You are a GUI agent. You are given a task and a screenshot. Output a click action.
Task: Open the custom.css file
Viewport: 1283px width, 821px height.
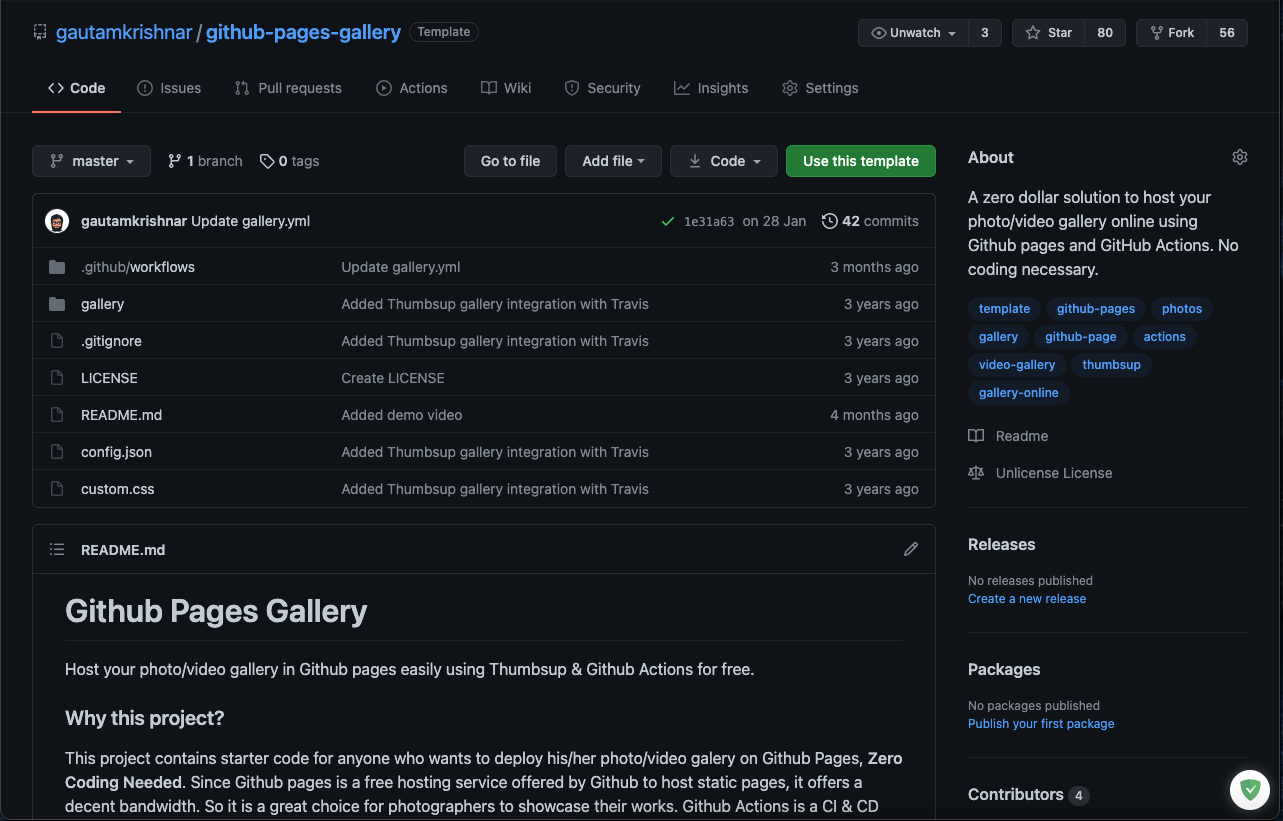(117, 489)
